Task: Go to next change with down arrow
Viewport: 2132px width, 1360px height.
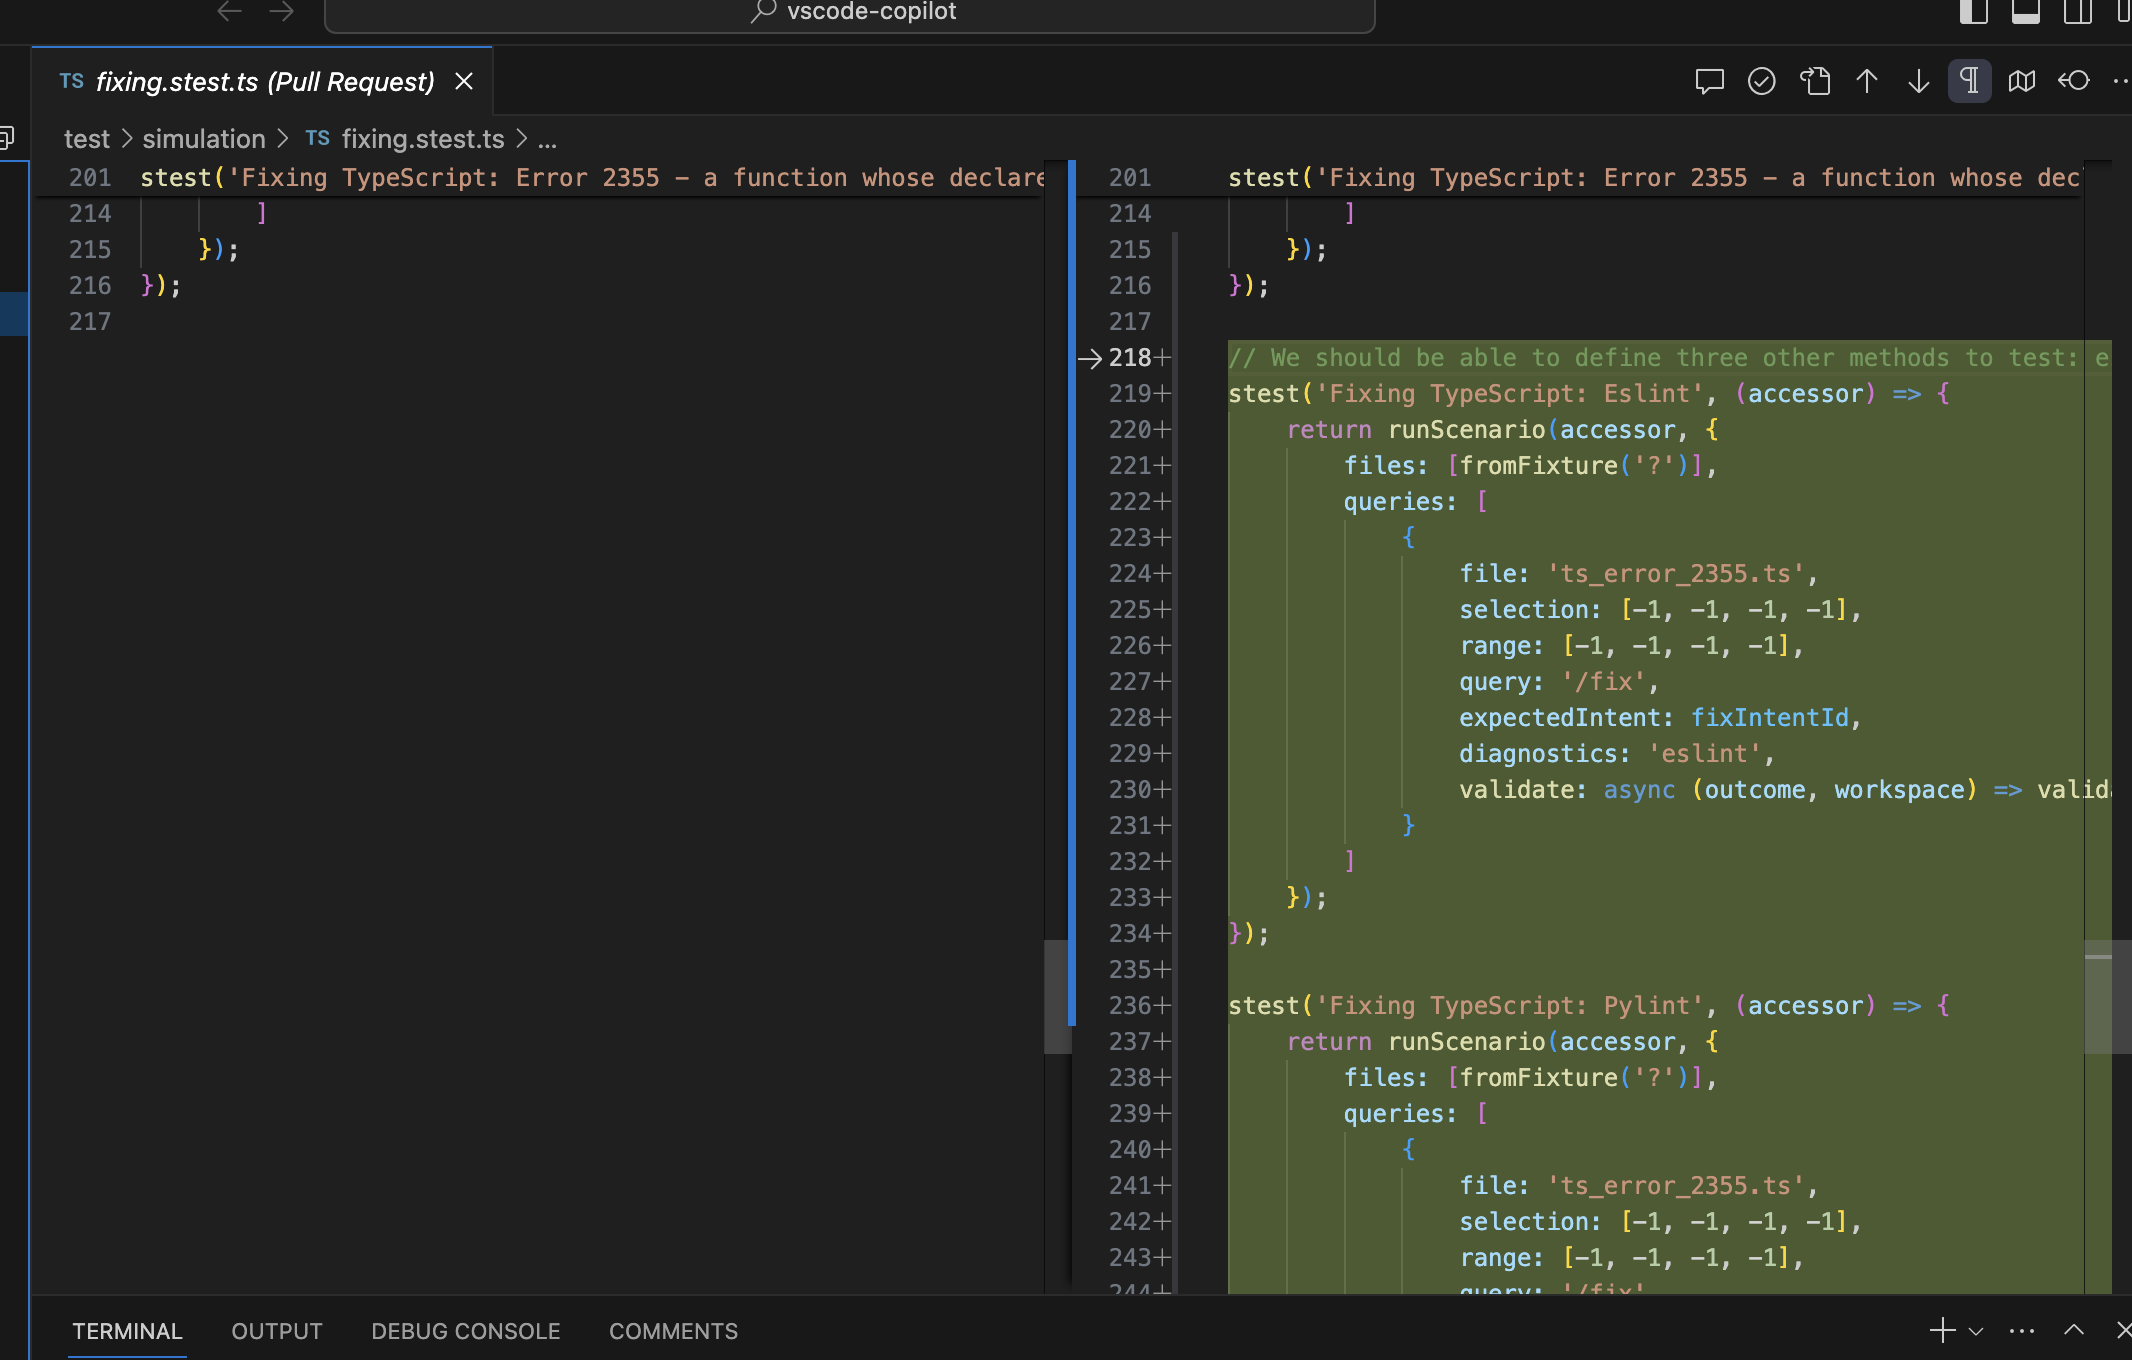Action: [1918, 81]
